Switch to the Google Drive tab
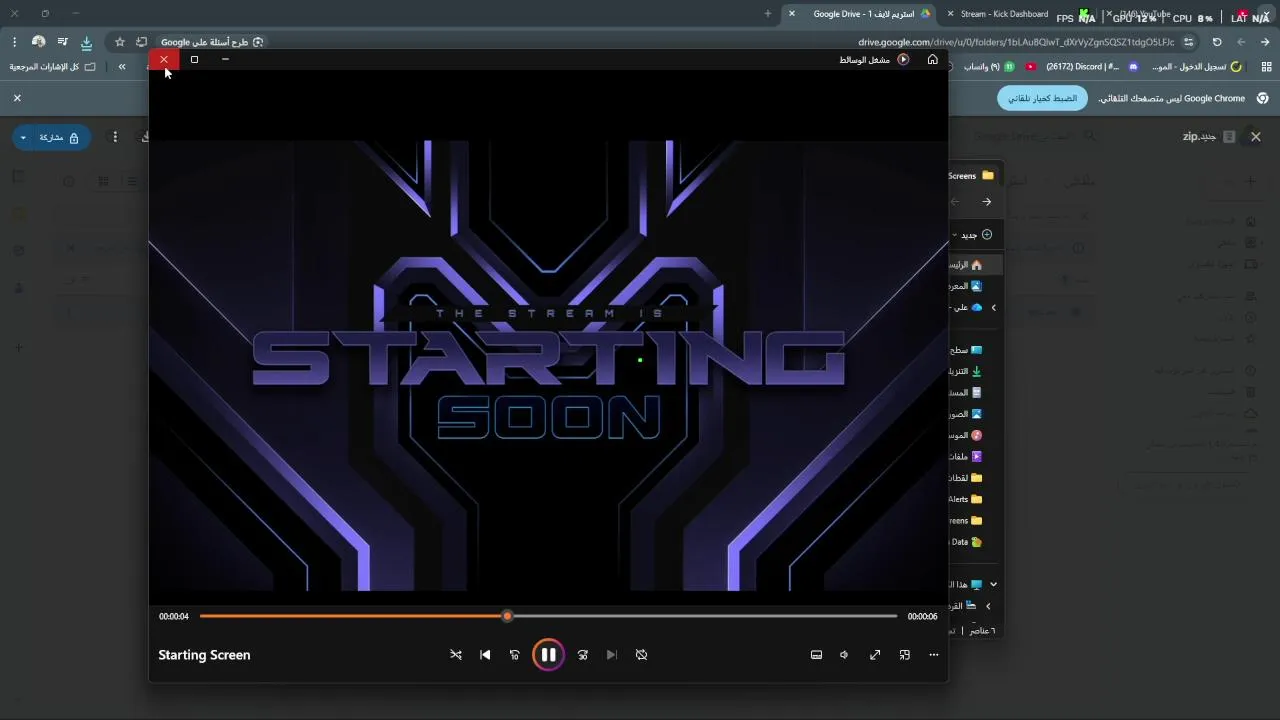Image resolution: width=1280 pixels, height=720 pixels. (x=866, y=14)
